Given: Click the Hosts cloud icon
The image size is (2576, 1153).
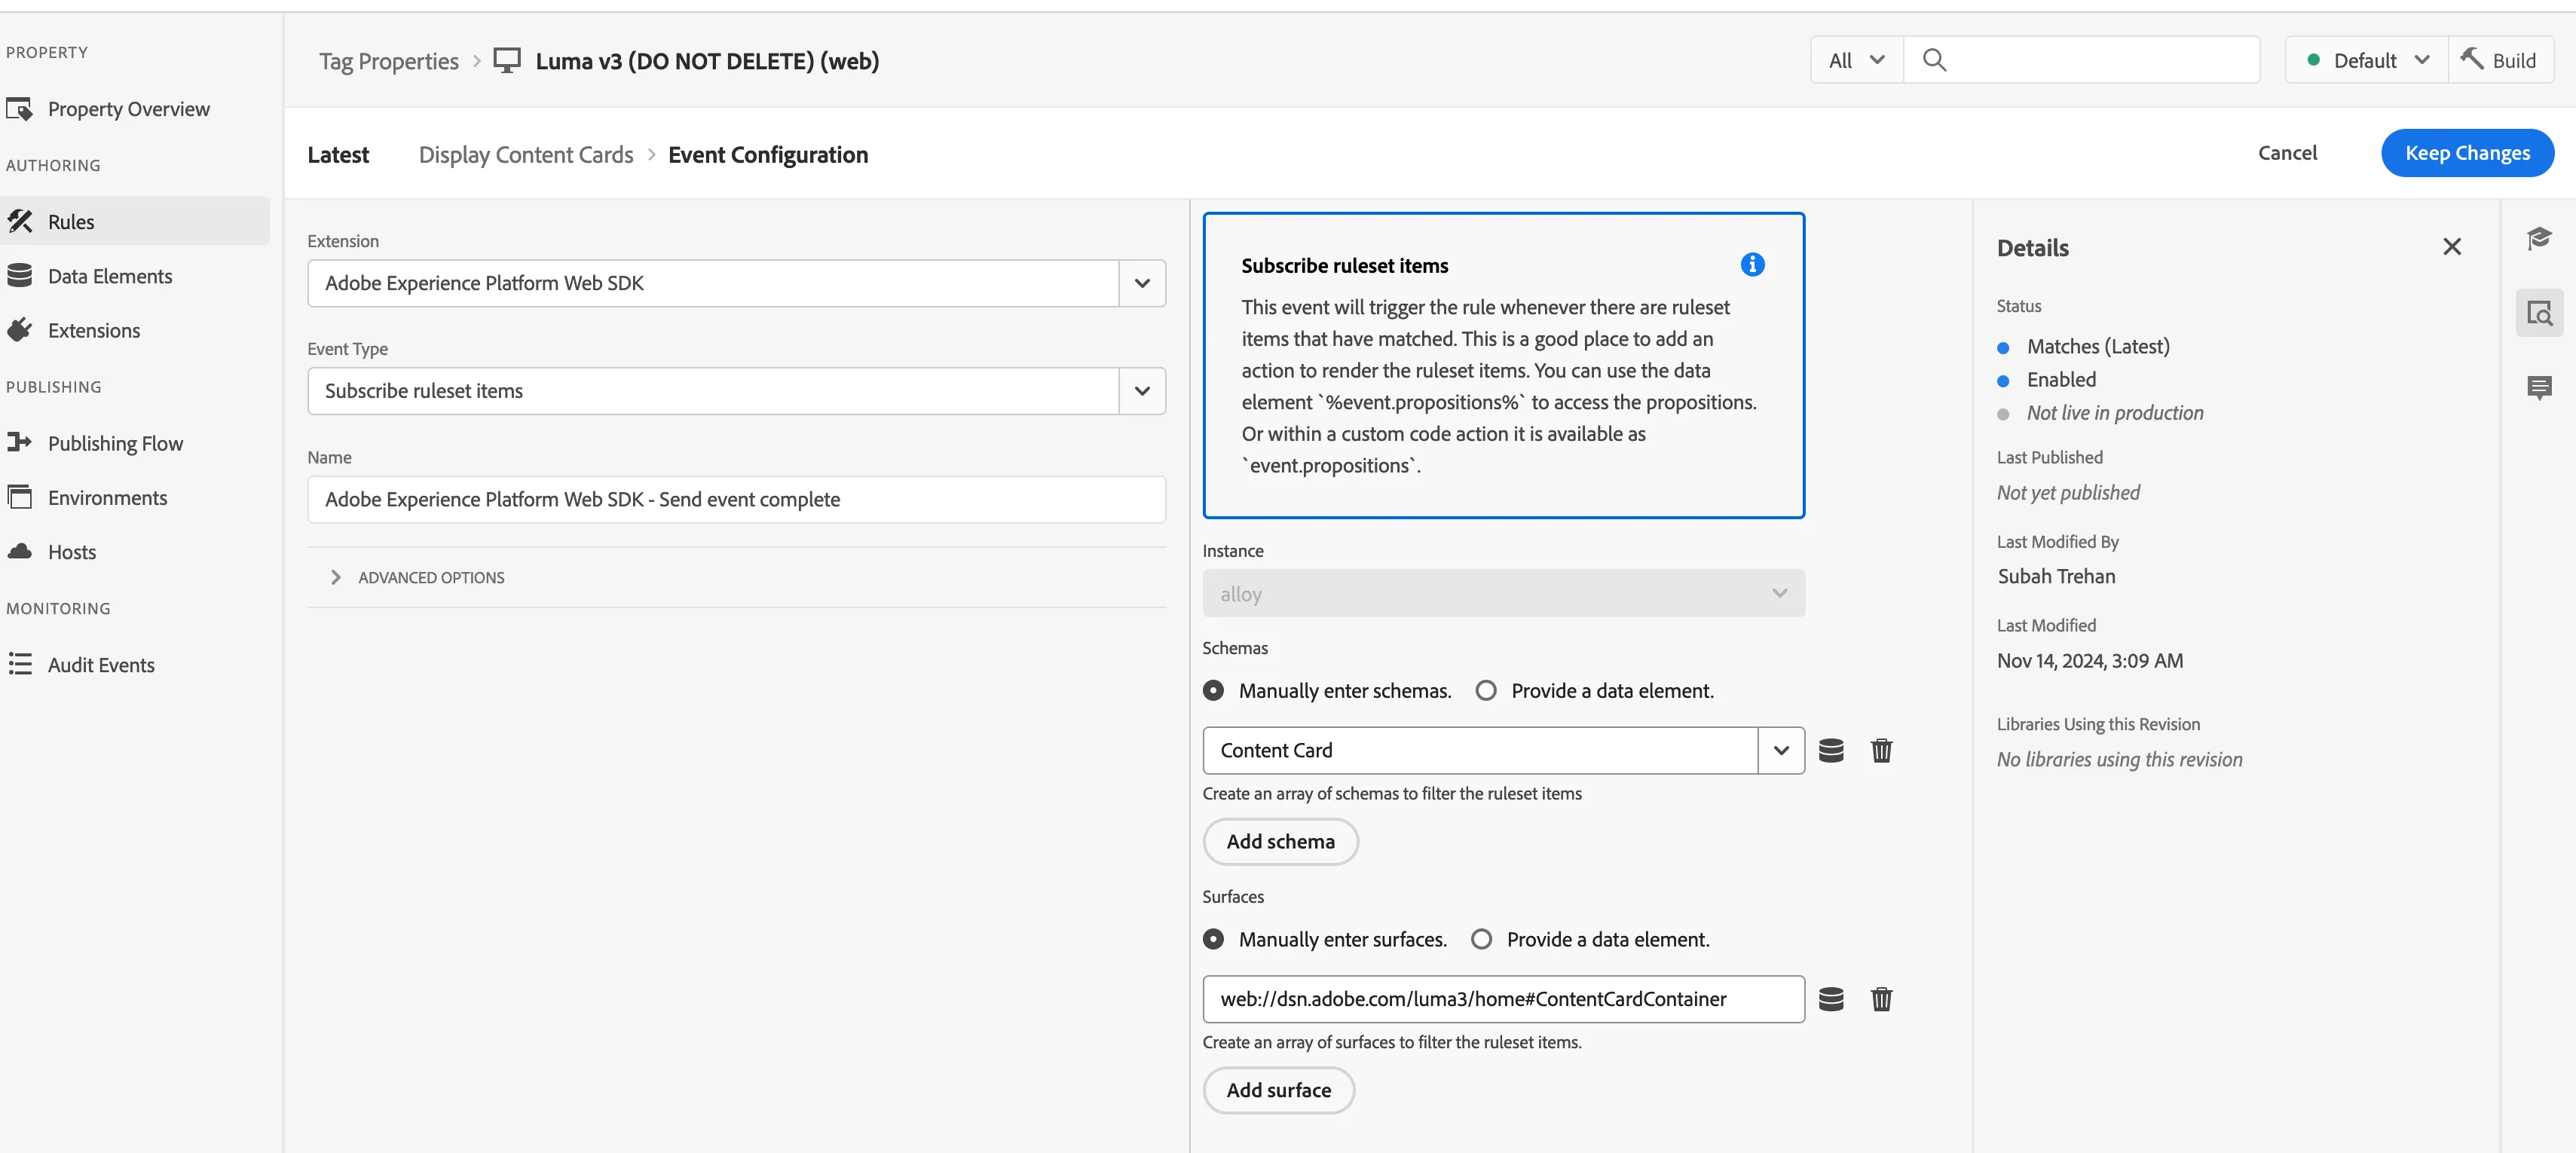Looking at the screenshot, I should pos(19,551).
